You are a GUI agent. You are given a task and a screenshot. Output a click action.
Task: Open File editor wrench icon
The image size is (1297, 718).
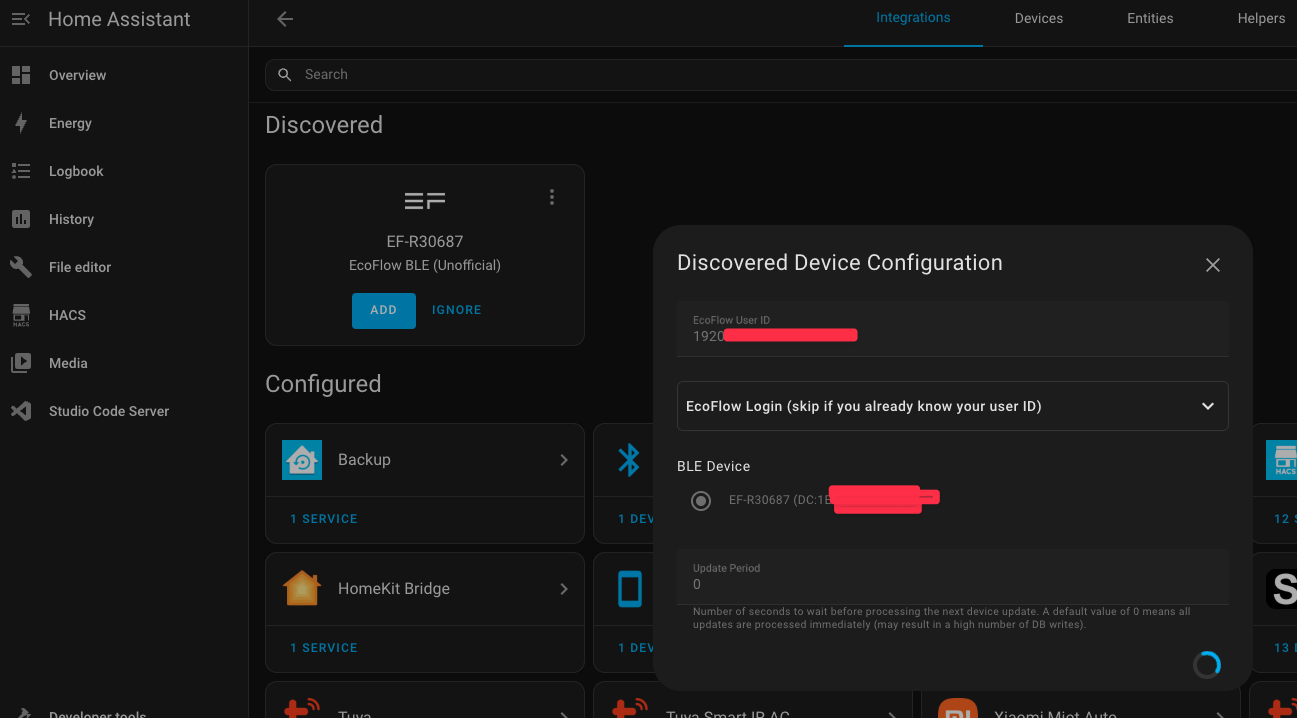coord(21,267)
